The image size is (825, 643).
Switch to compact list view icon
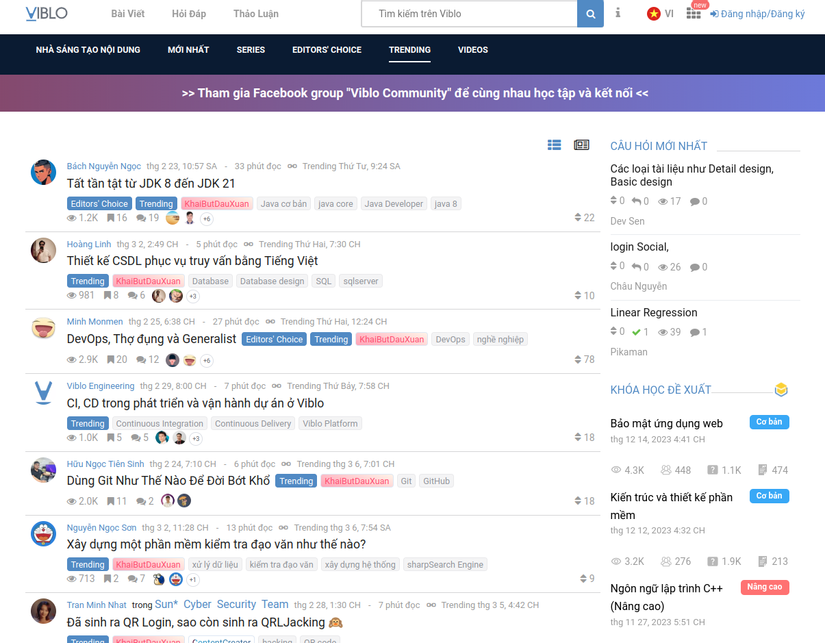pyautogui.click(x=554, y=145)
